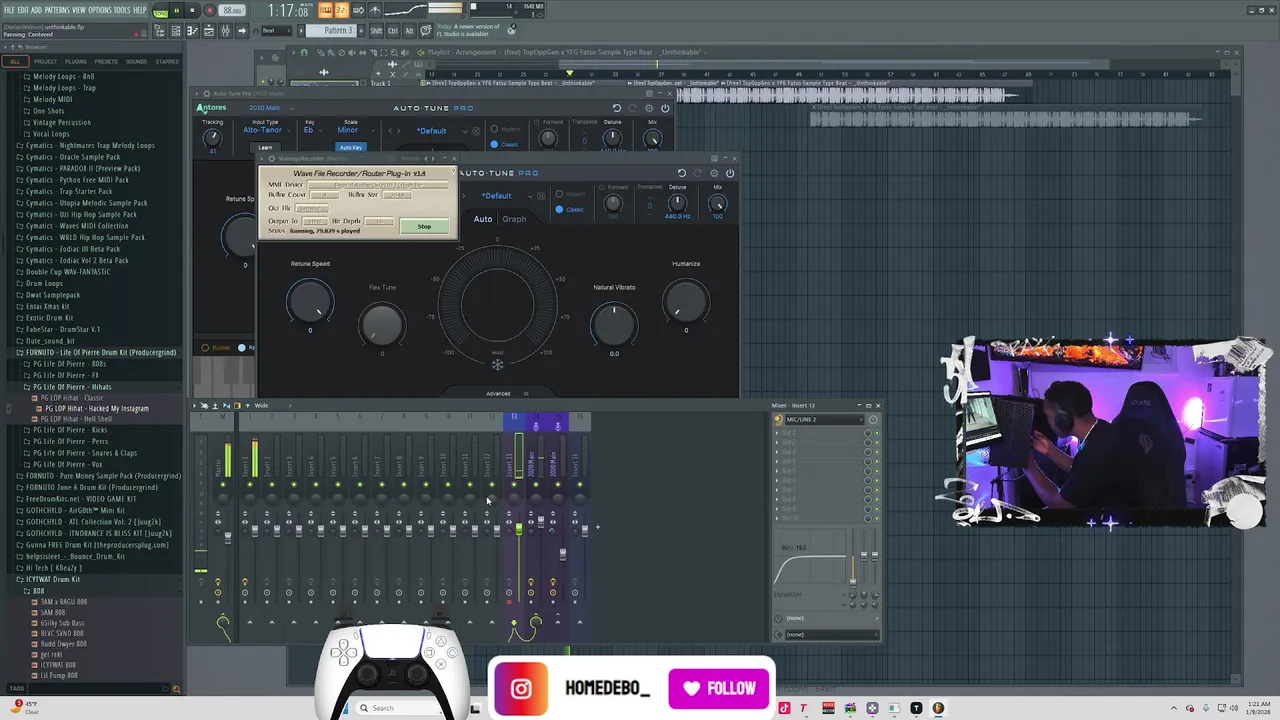
Task: Open the mixer view toolbar icon
Action: click(224, 31)
